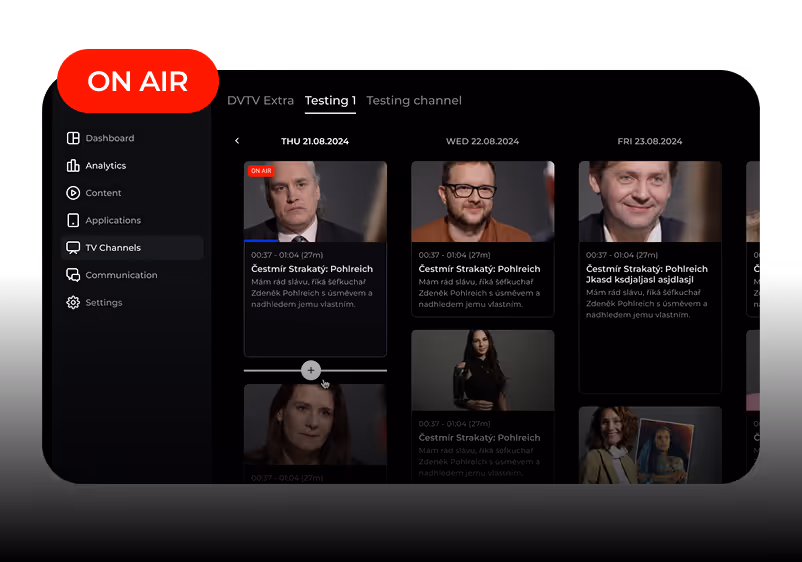Open the Communication menu label
The height and width of the screenshot is (562, 802).
pyautogui.click(x=121, y=275)
